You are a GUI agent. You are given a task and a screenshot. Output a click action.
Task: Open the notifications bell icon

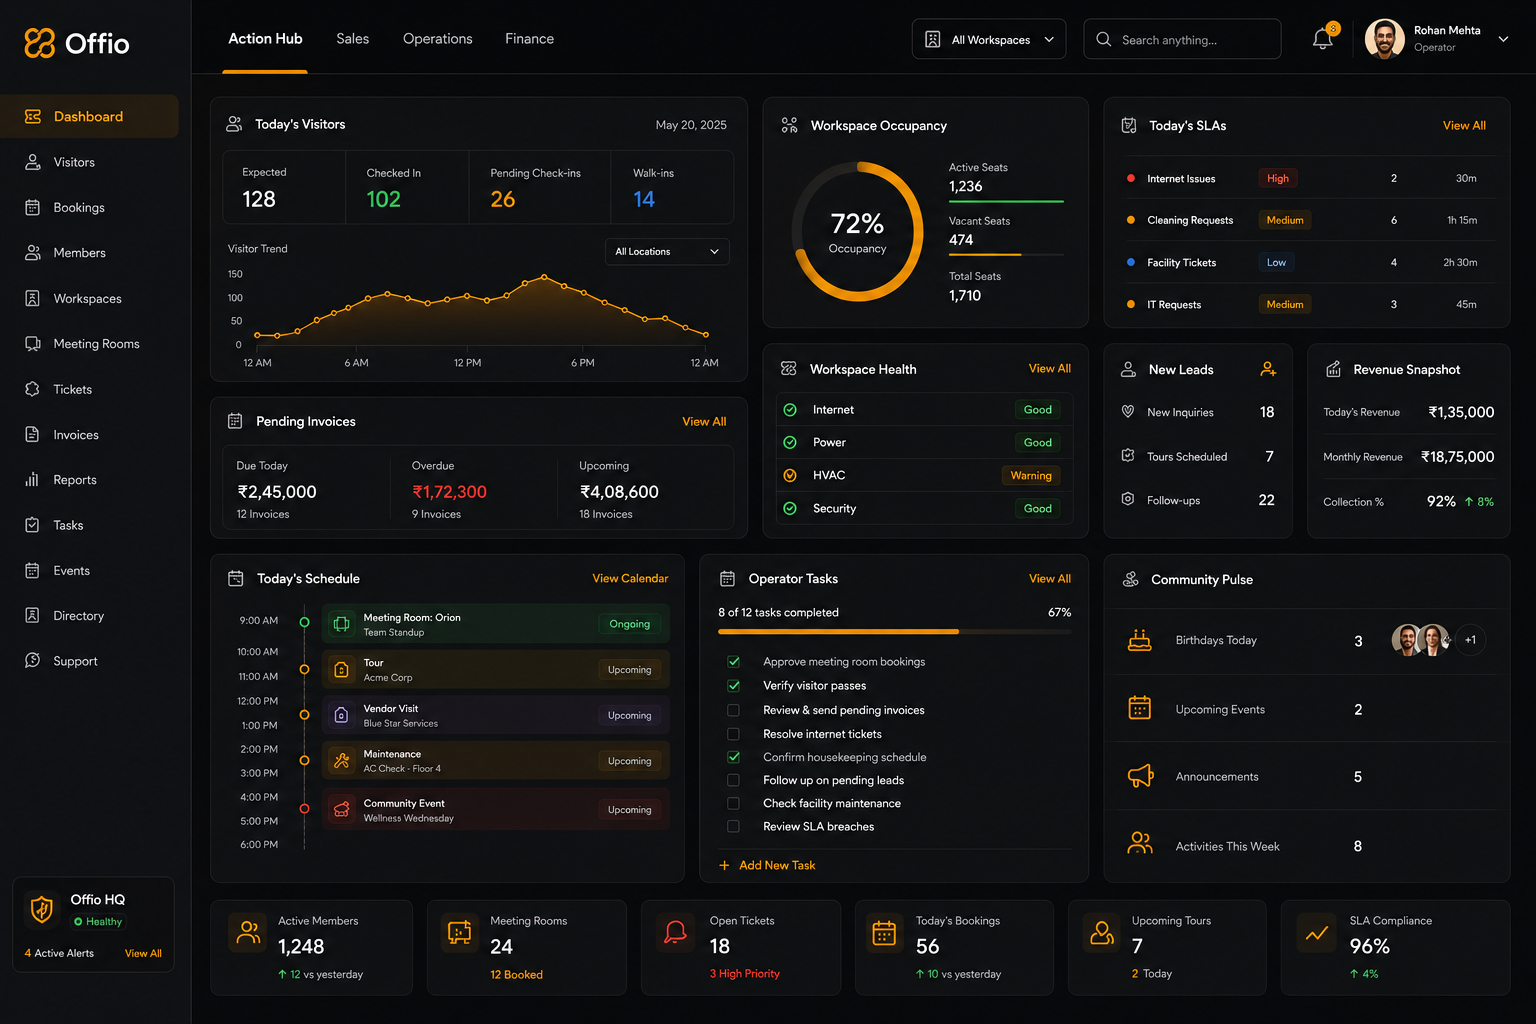(x=1322, y=39)
